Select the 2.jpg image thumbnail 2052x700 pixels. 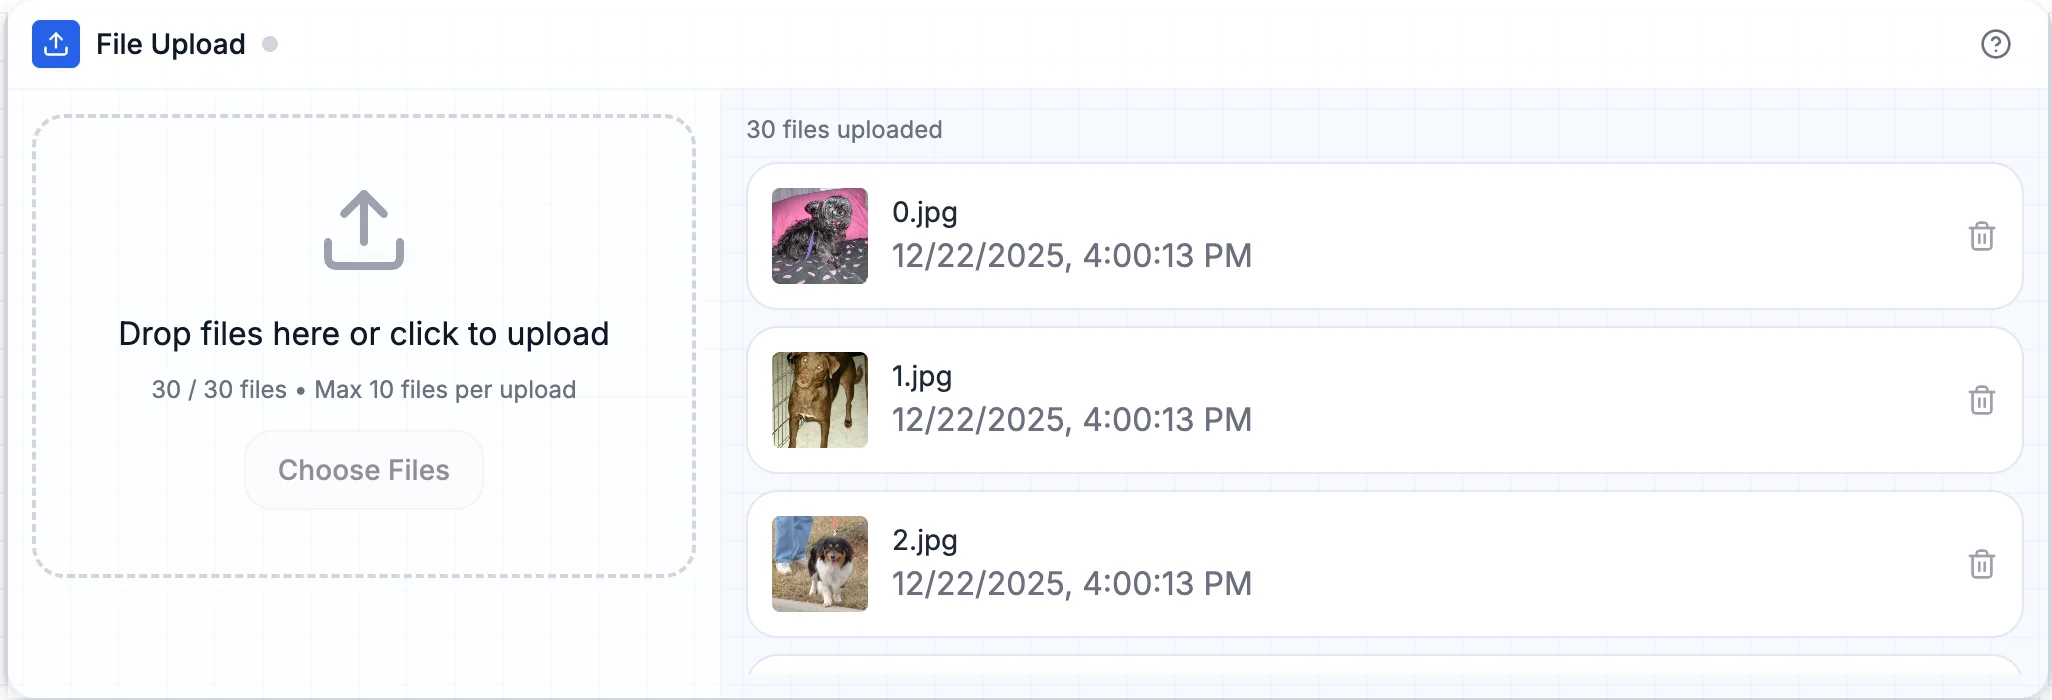tap(820, 564)
